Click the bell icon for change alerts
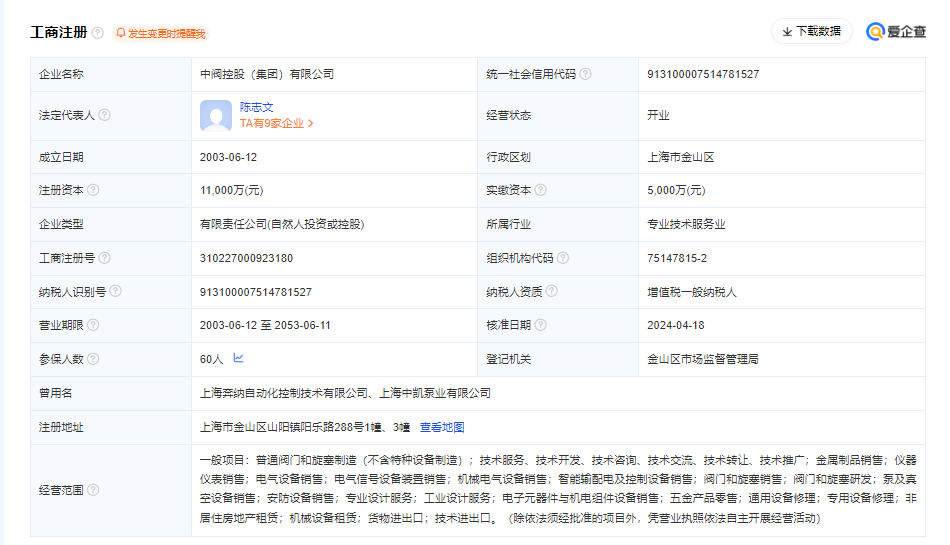The width and height of the screenshot is (950, 545). pos(121,33)
